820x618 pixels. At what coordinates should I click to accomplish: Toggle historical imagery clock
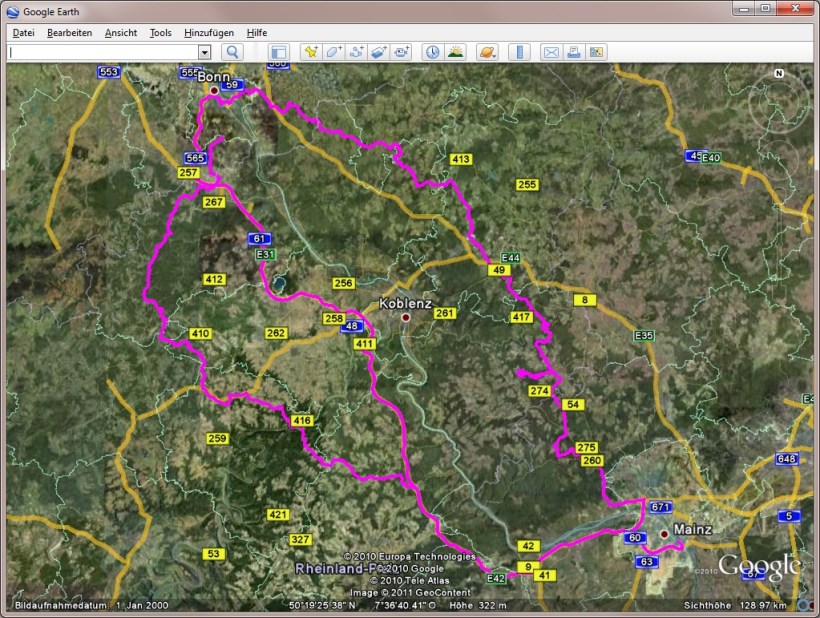coord(433,52)
